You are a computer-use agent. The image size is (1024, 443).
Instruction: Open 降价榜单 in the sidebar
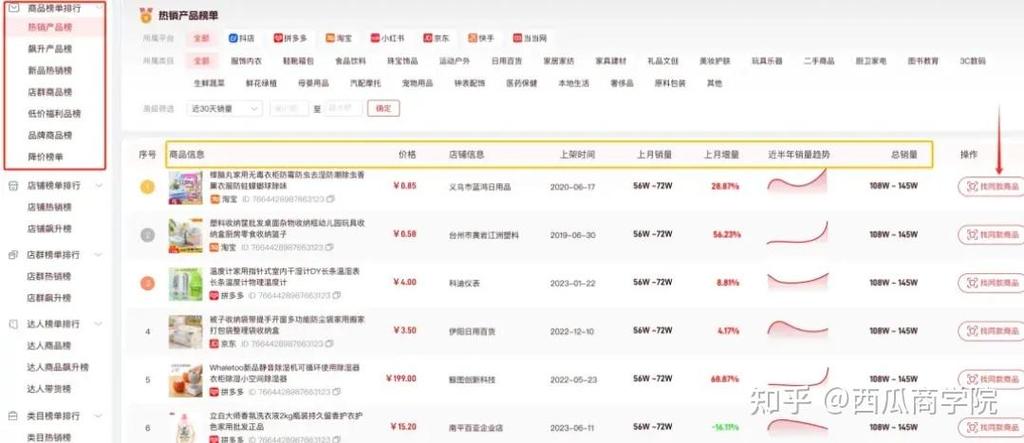(x=46, y=157)
